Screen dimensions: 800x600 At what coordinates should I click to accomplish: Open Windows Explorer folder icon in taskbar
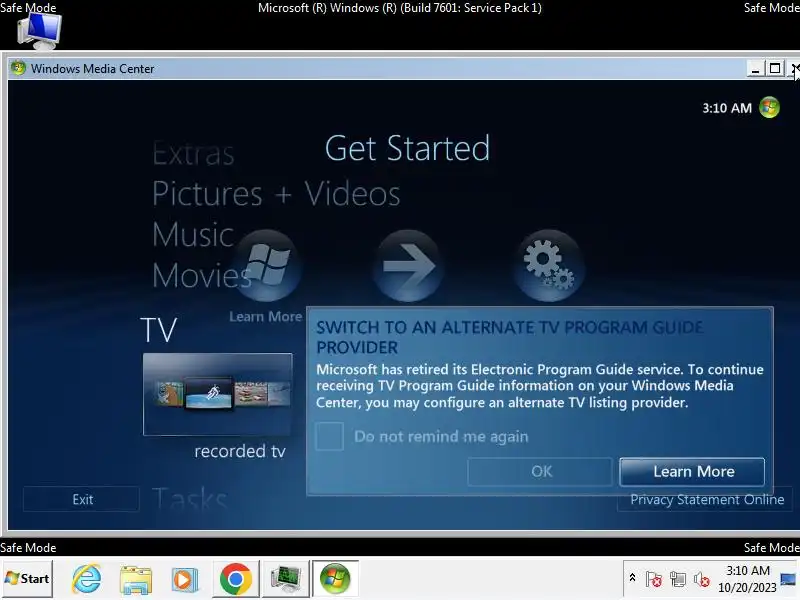tap(136, 579)
